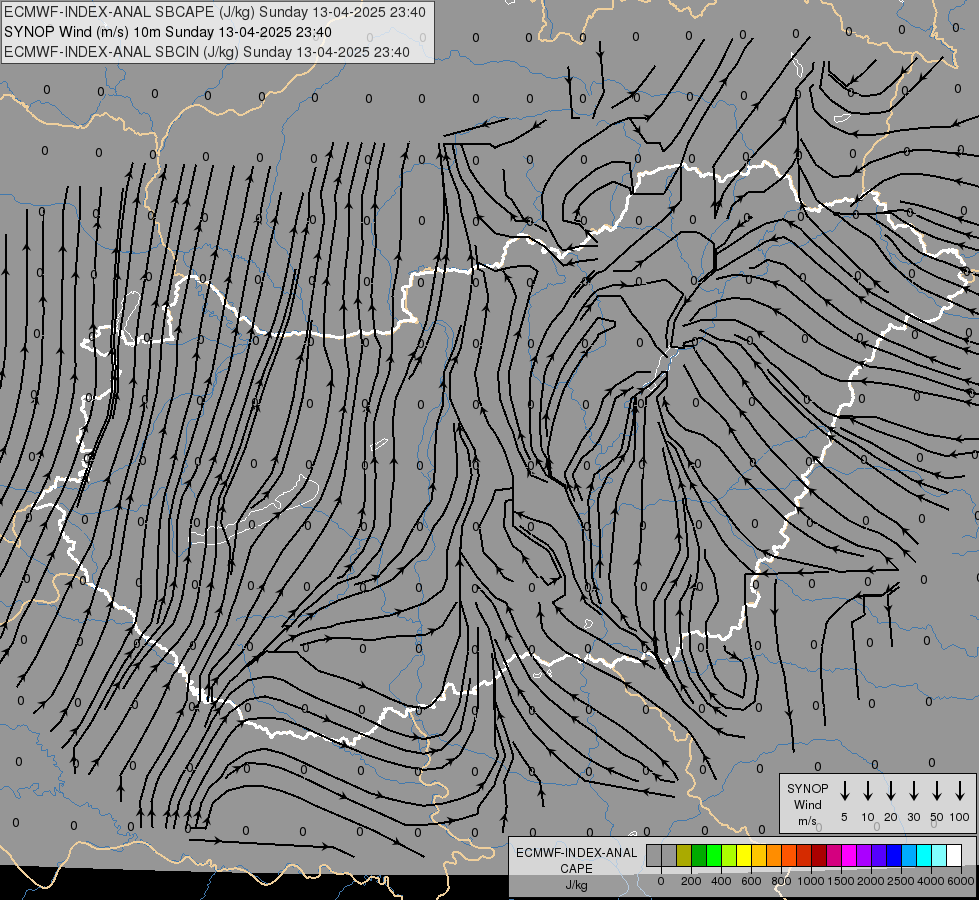Select the dark maroon CAPE swatch after 1000

coord(820,855)
